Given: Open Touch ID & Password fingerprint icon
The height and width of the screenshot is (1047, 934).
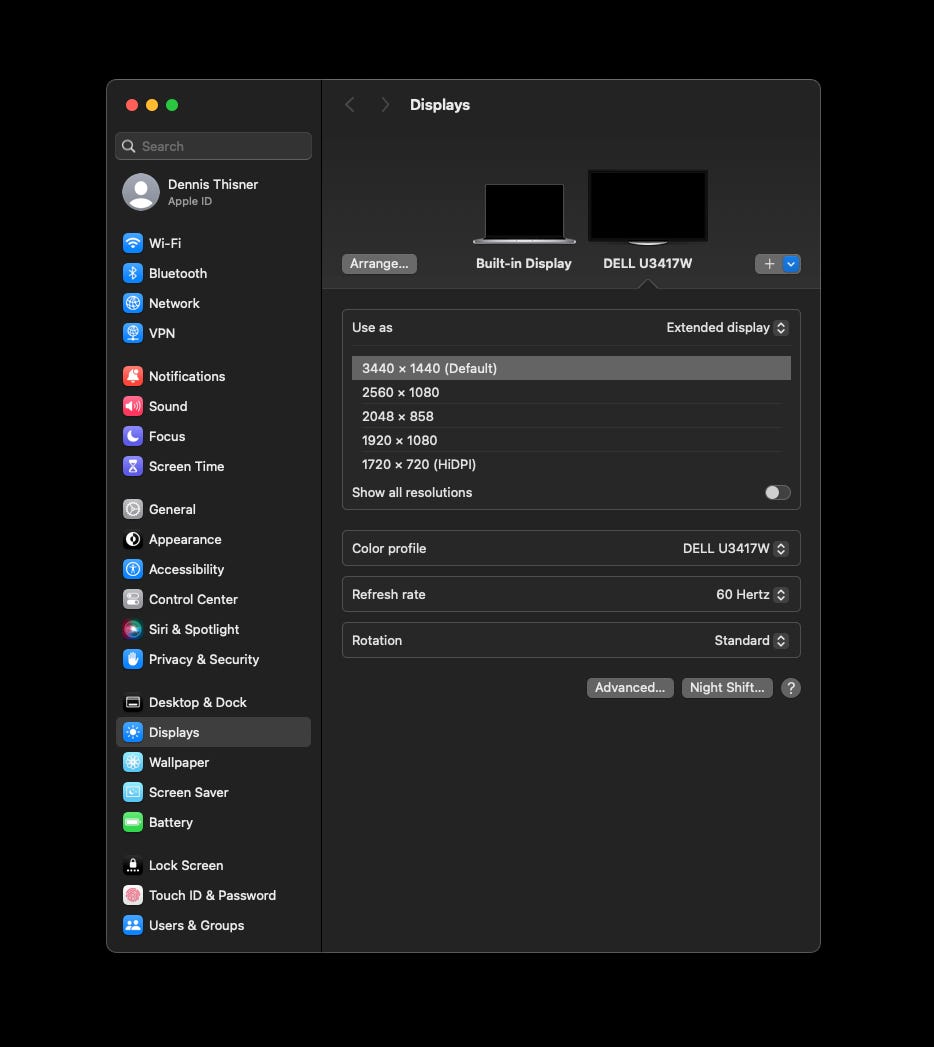Looking at the screenshot, I should point(133,895).
